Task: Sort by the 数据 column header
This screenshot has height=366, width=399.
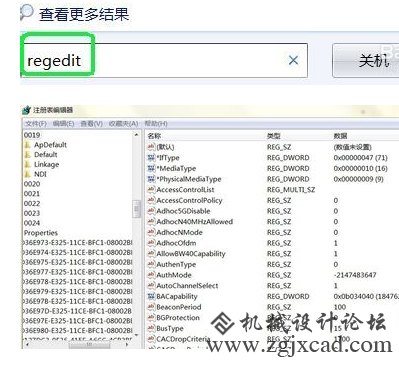Action: tap(340, 136)
